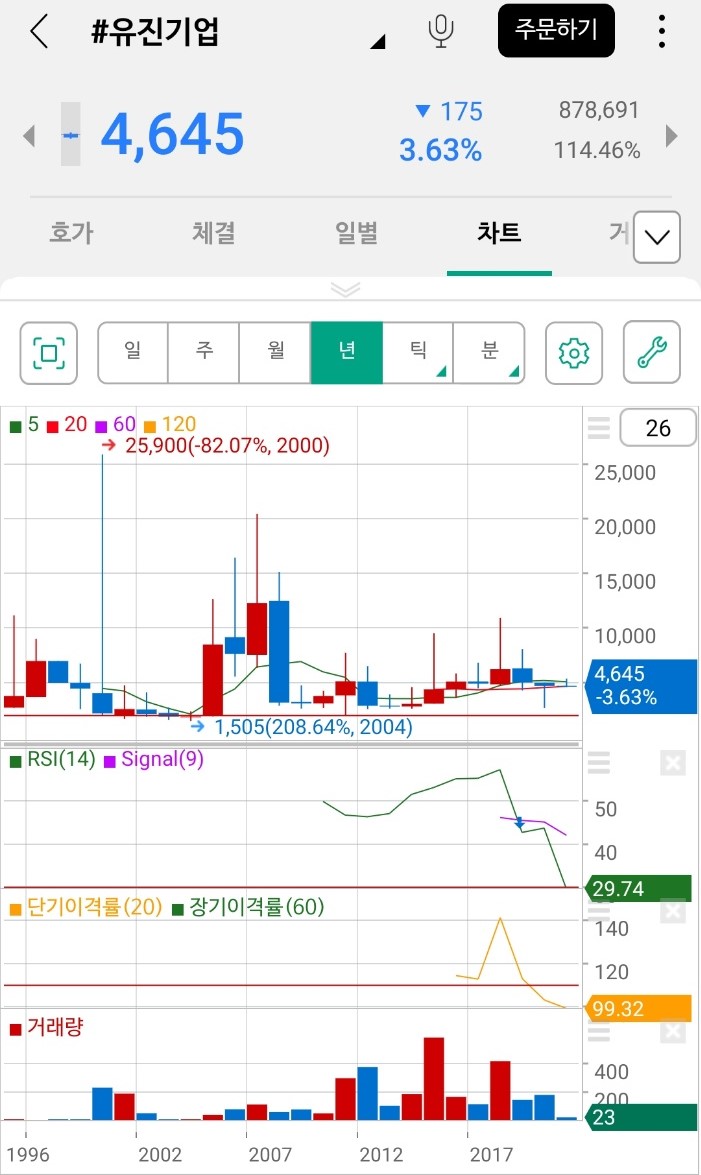The width and height of the screenshot is (701, 1175).
Task: Tap the 3.63% change rate
Action: (x=440, y=150)
